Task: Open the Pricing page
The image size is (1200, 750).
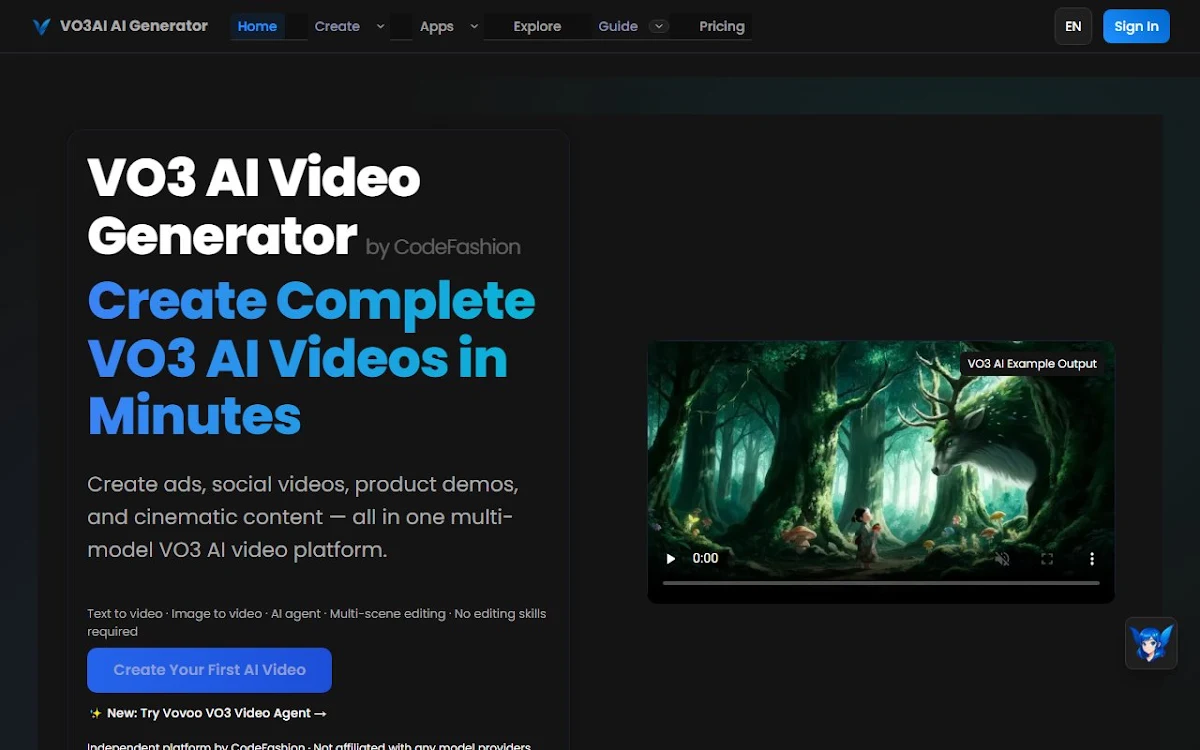Action: click(x=722, y=26)
